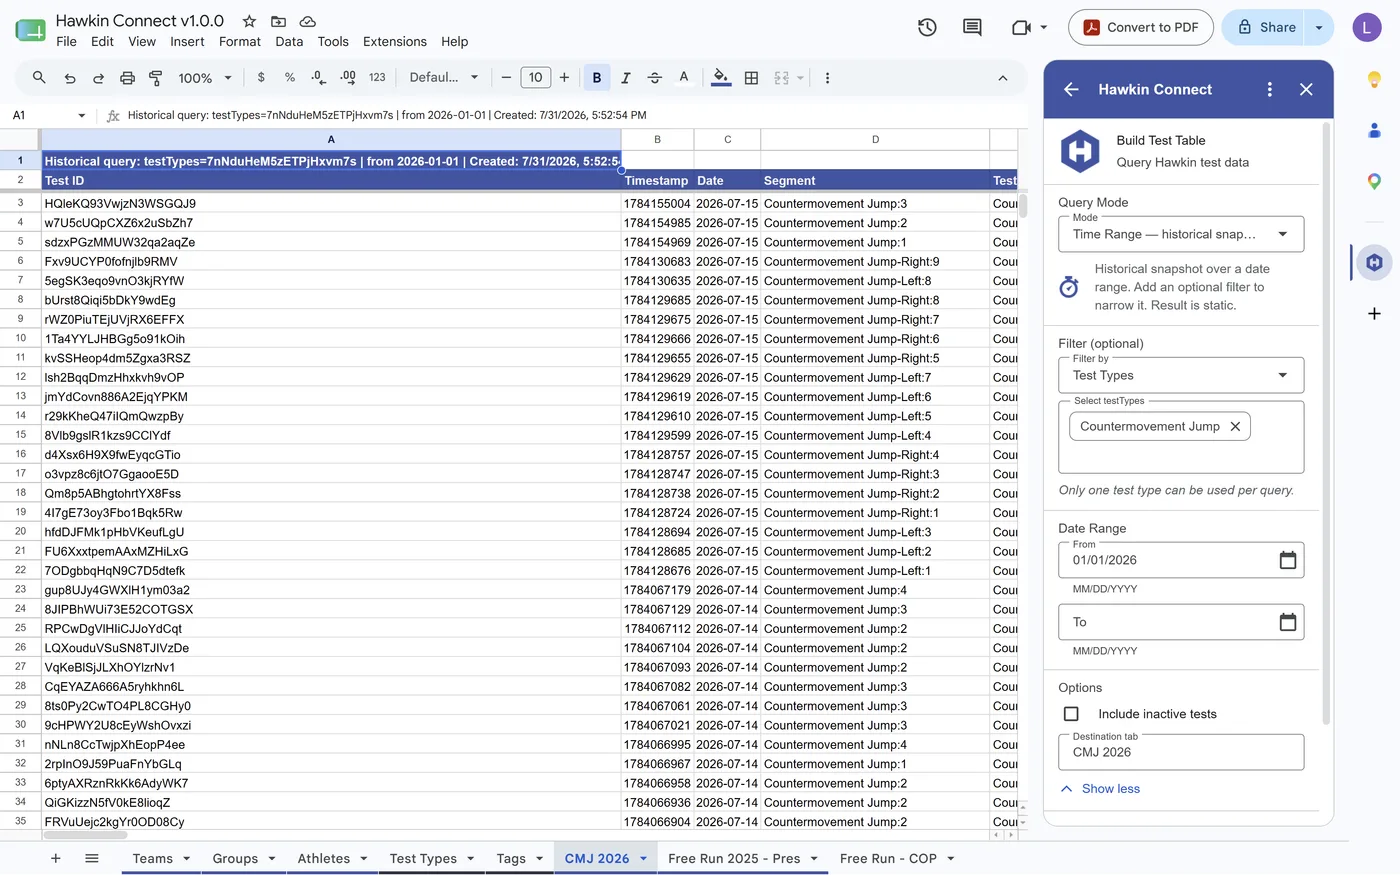Viewport: 1400px width, 875px height.
Task: Open the search the menus tool
Action: (39, 78)
